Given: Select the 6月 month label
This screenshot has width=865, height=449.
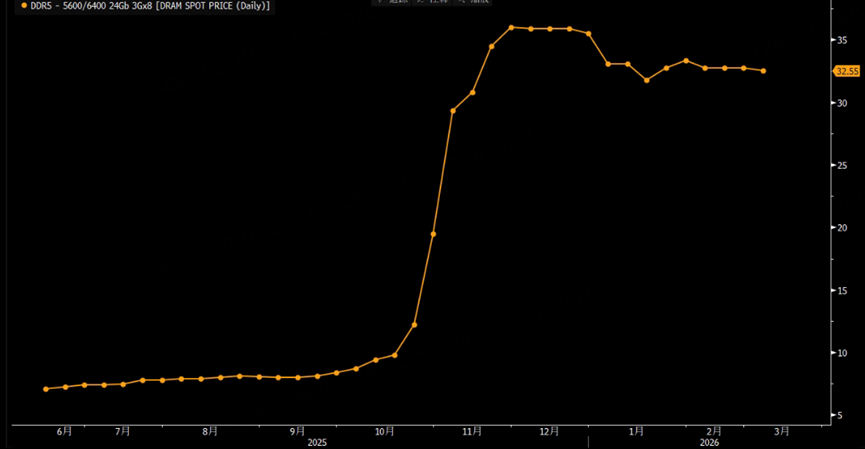Looking at the screenshot, I should pos(64,431).
